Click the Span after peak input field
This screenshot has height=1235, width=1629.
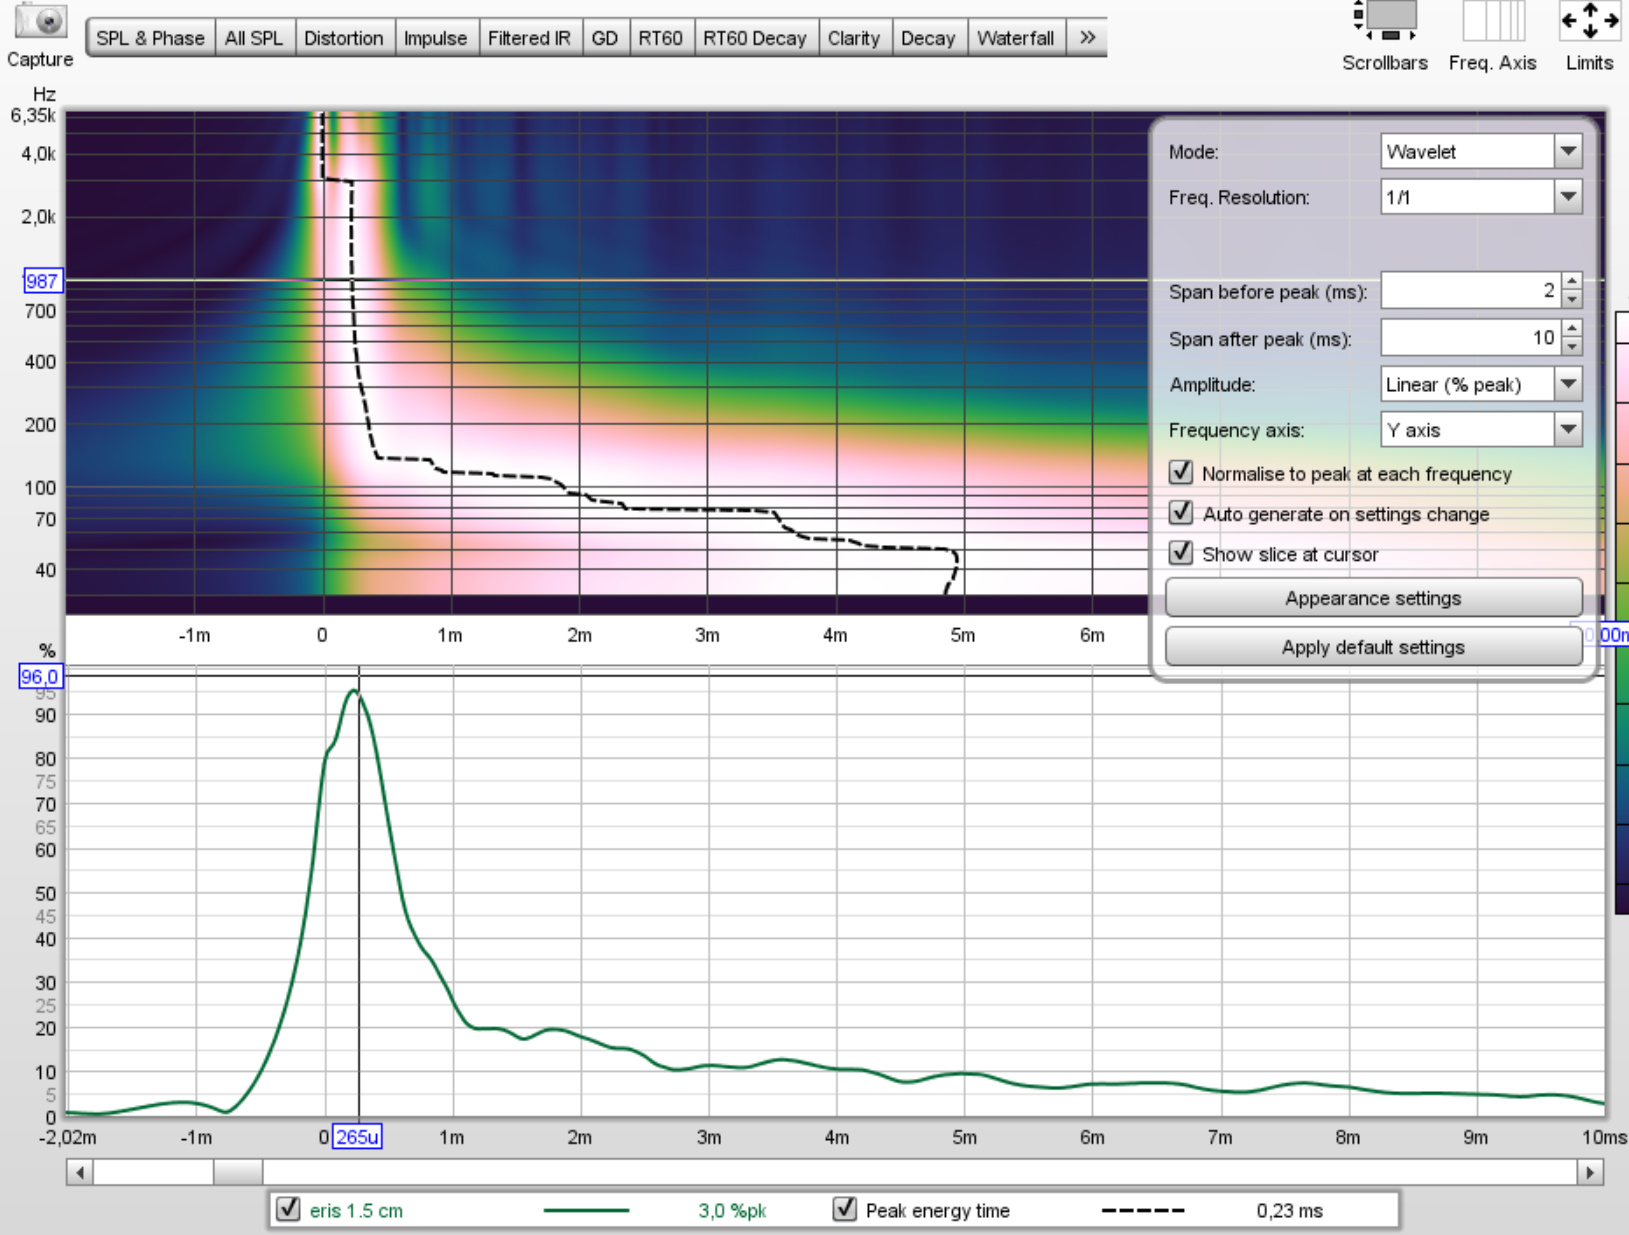click(1471, 338)
